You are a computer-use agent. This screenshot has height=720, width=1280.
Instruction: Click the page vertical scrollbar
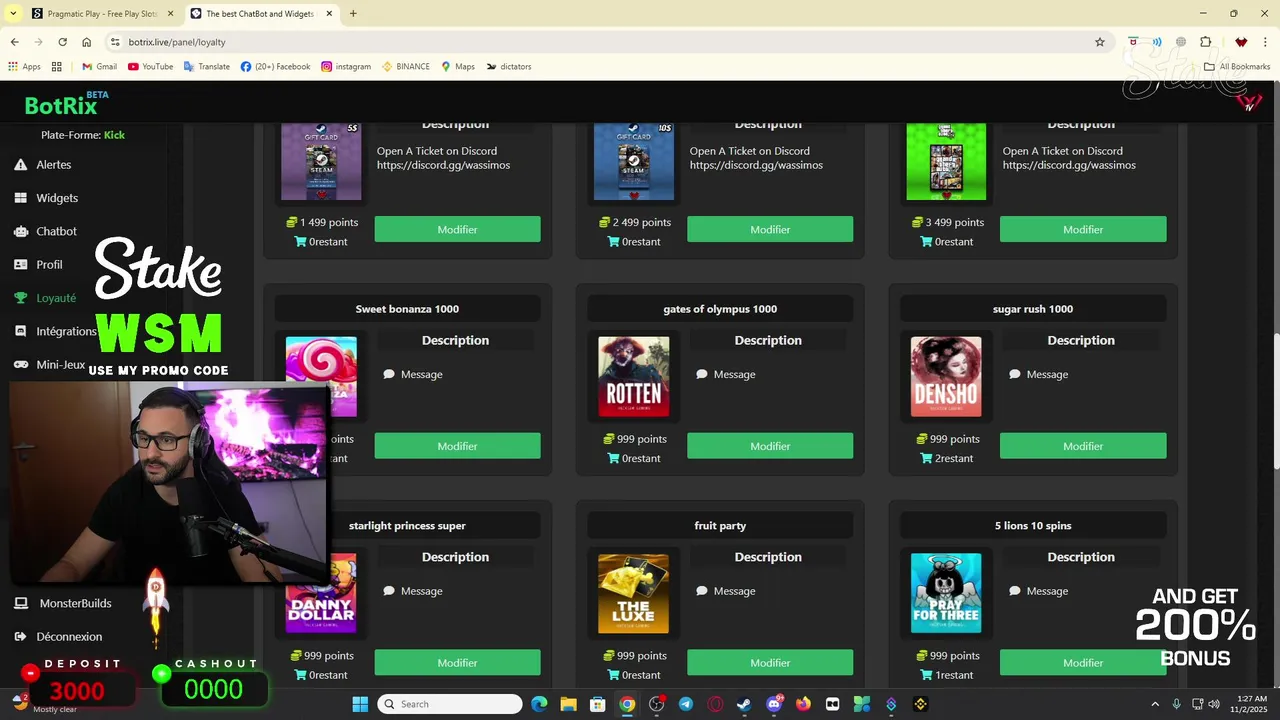tap(1275, 400)
